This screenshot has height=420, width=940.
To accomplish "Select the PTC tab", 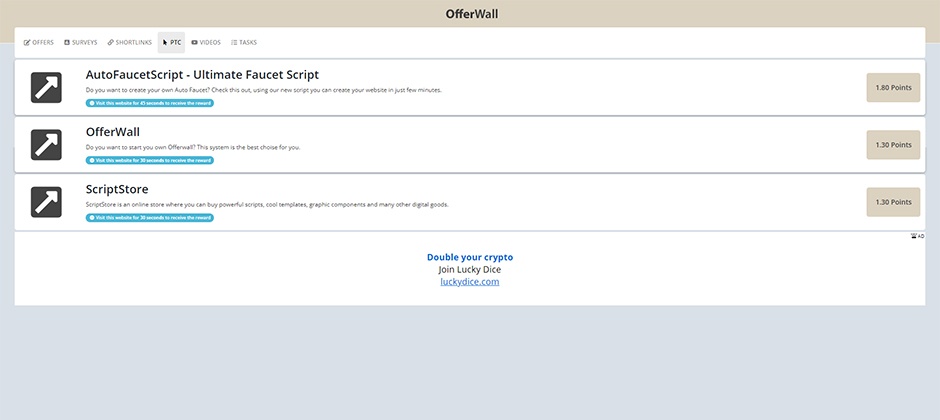I will [x=171, y=43].
